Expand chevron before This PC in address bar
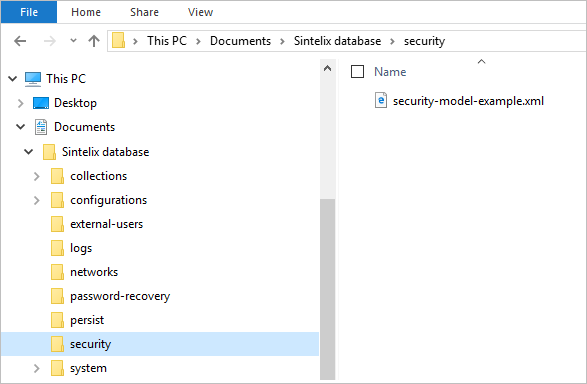The height and width of the screenshot is (384, 587). click(136, 41)
